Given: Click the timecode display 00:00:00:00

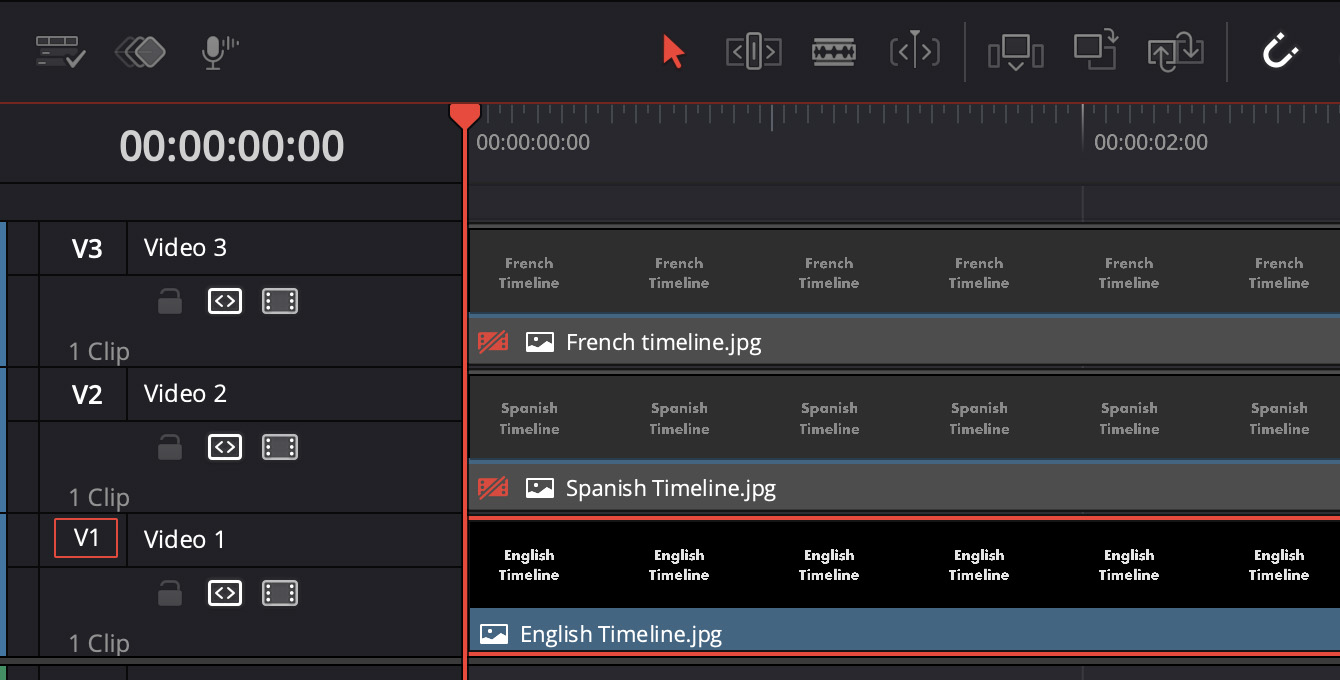Looking at the screenshot, I should (x=231, y=146).
